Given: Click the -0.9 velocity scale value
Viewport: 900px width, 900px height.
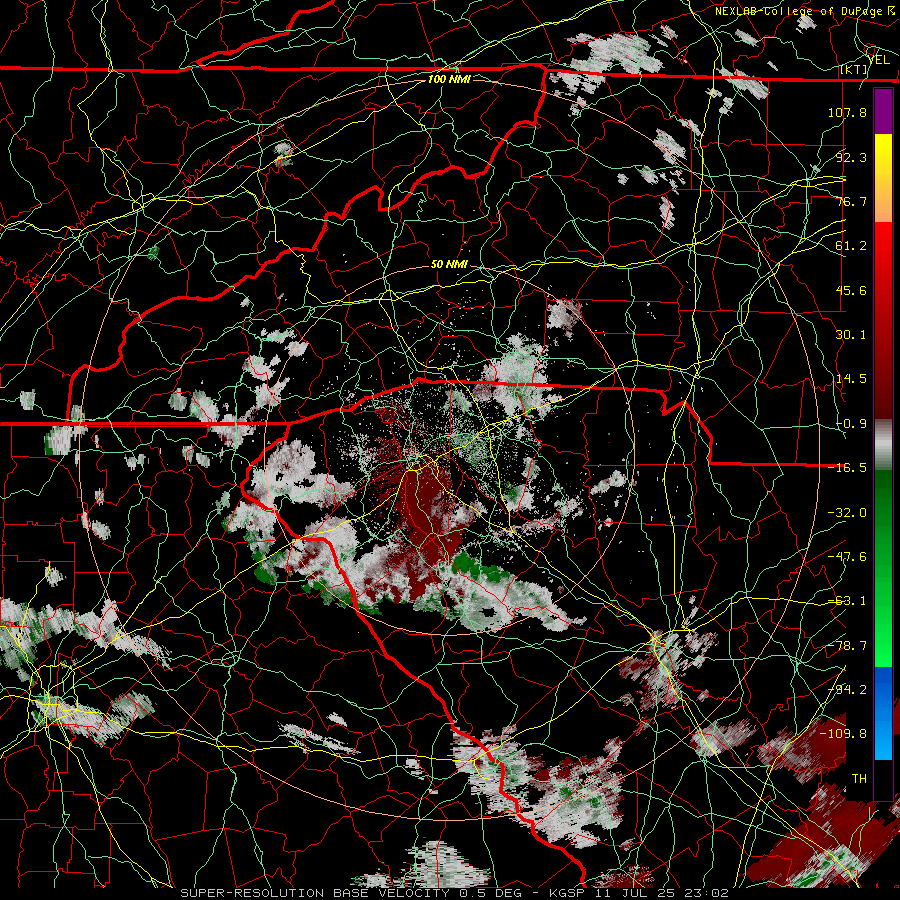Looking at the screenshot, I should click(x=851, y=424).
